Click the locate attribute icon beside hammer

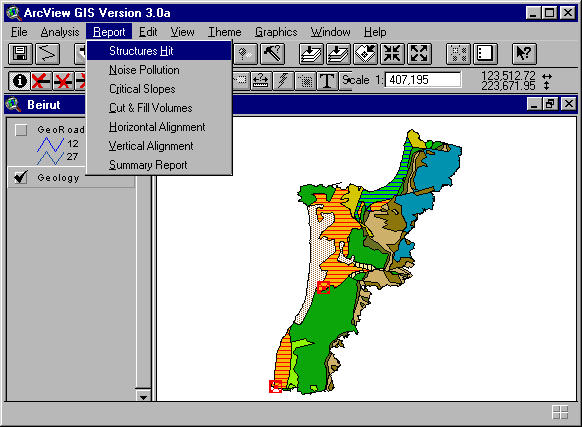(x=245, y=54)
